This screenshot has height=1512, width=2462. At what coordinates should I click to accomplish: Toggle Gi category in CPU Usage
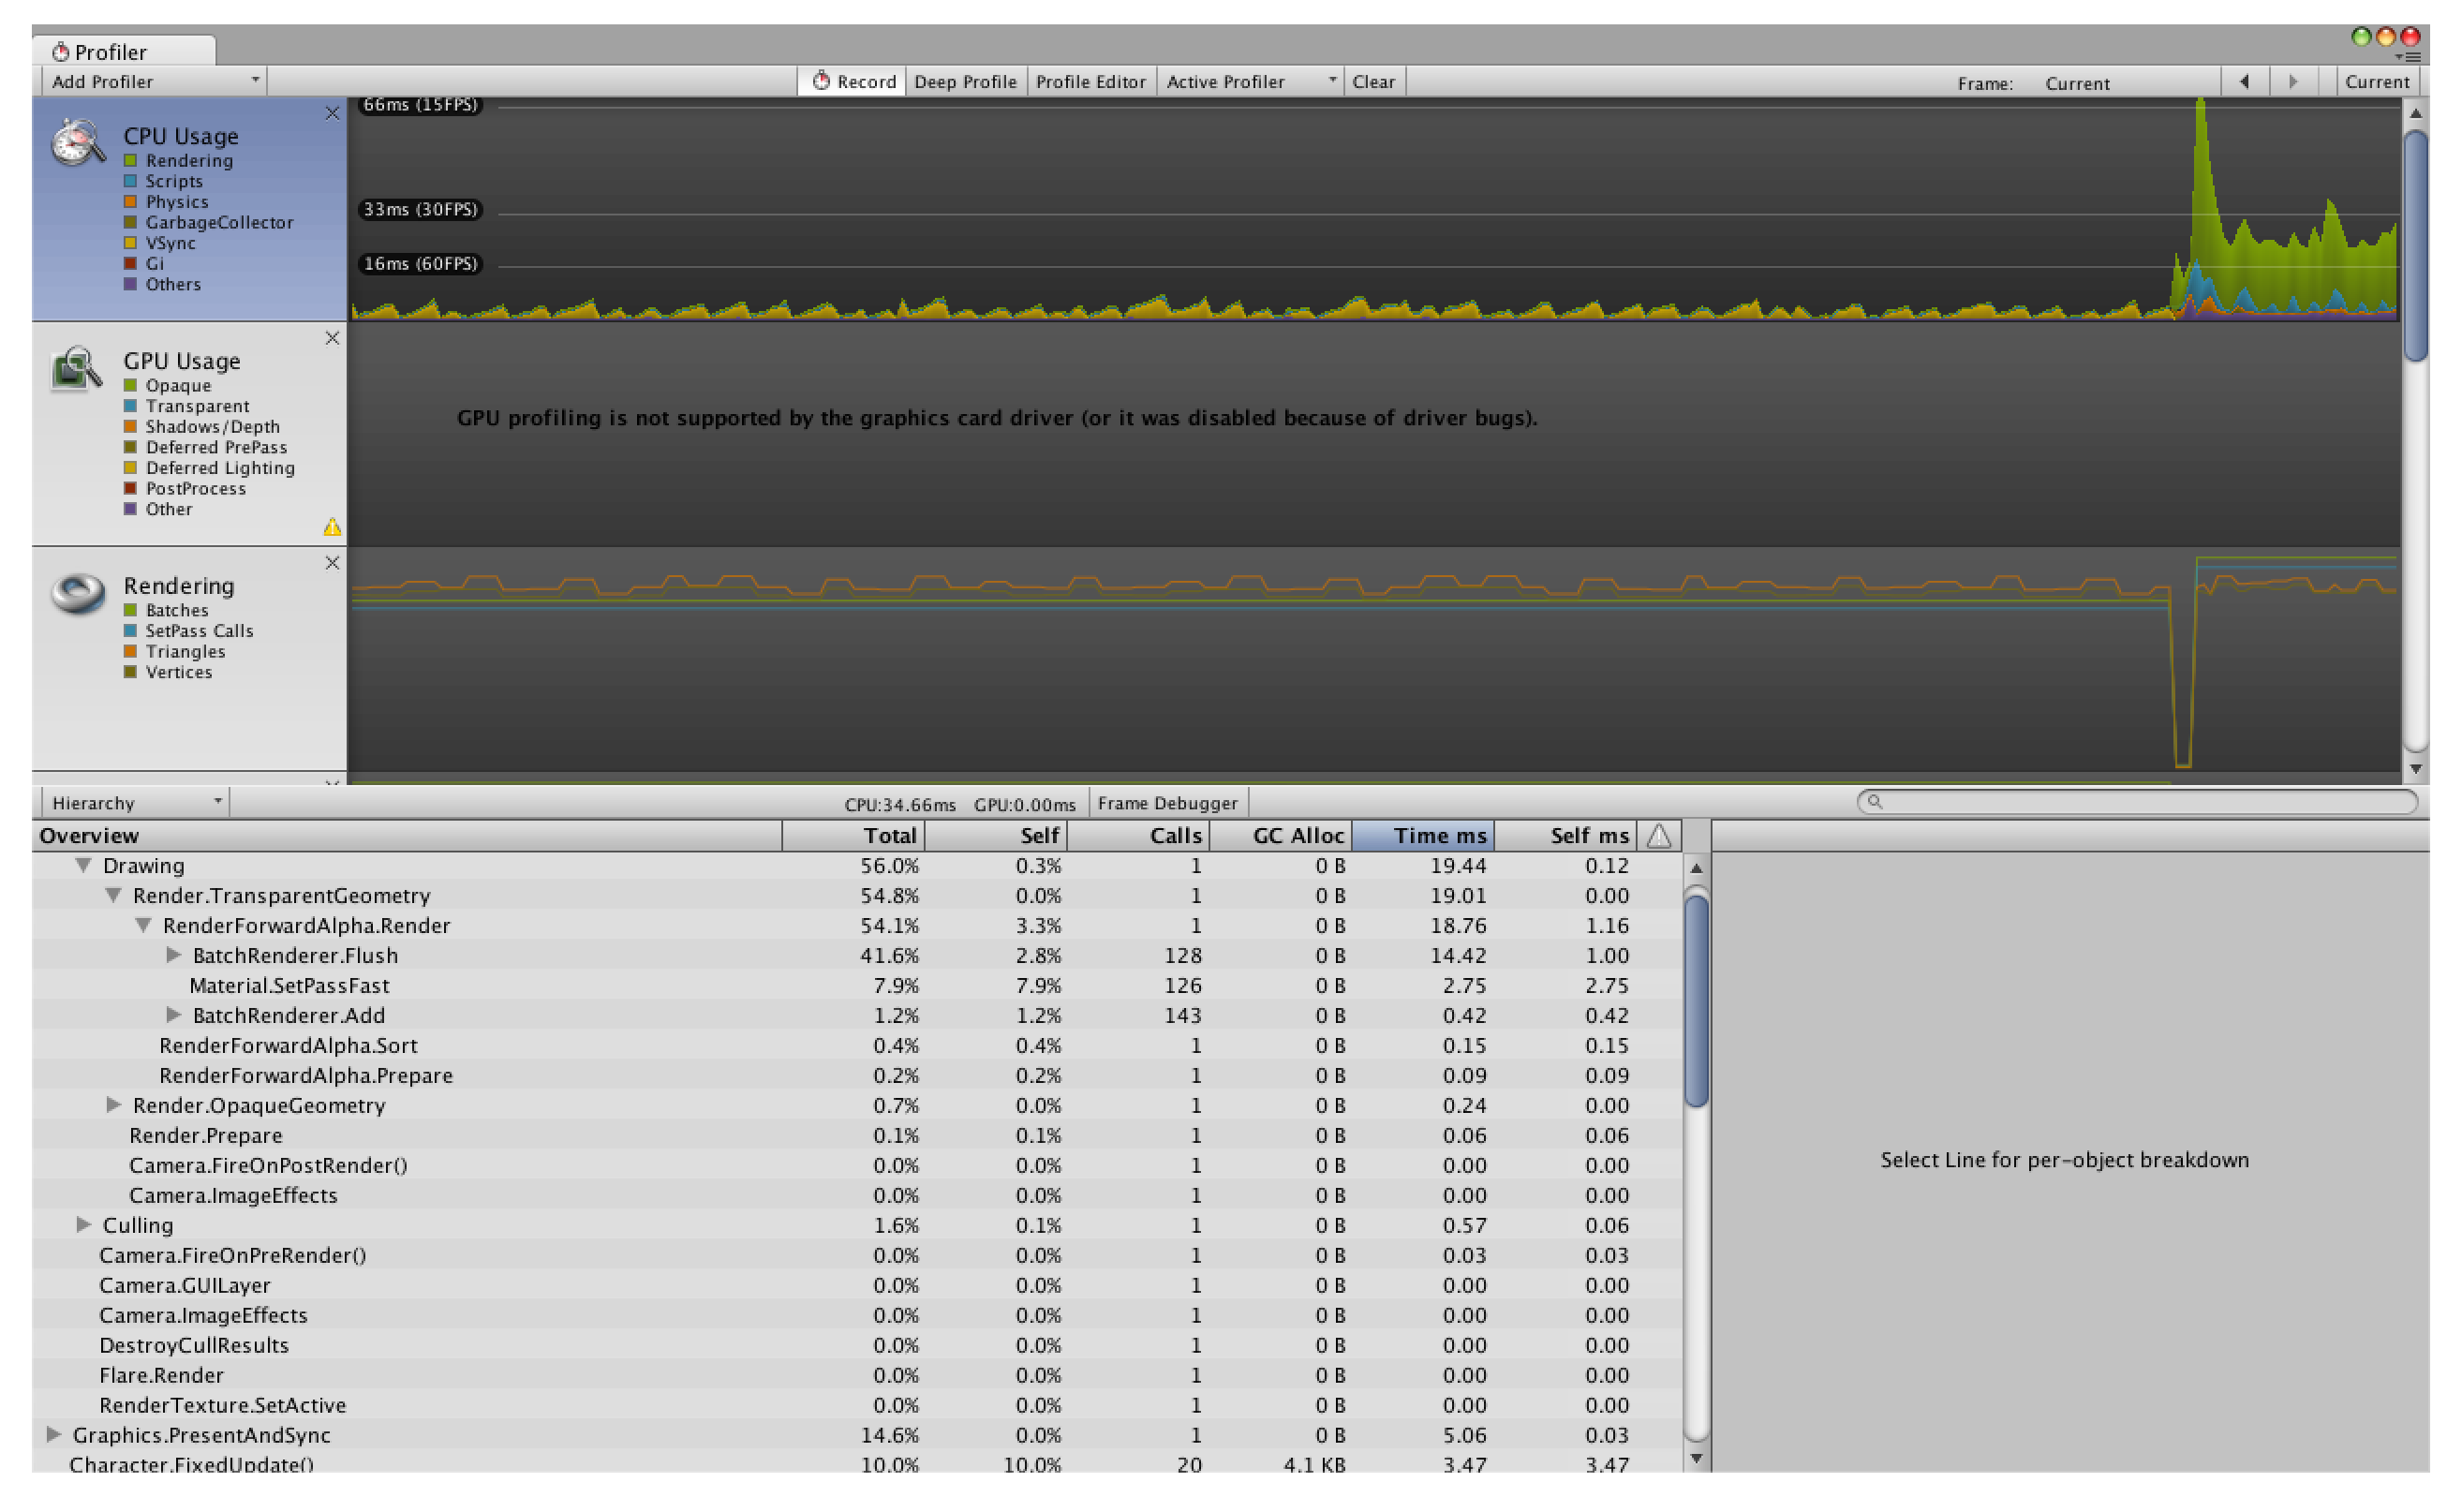[130, 263]
